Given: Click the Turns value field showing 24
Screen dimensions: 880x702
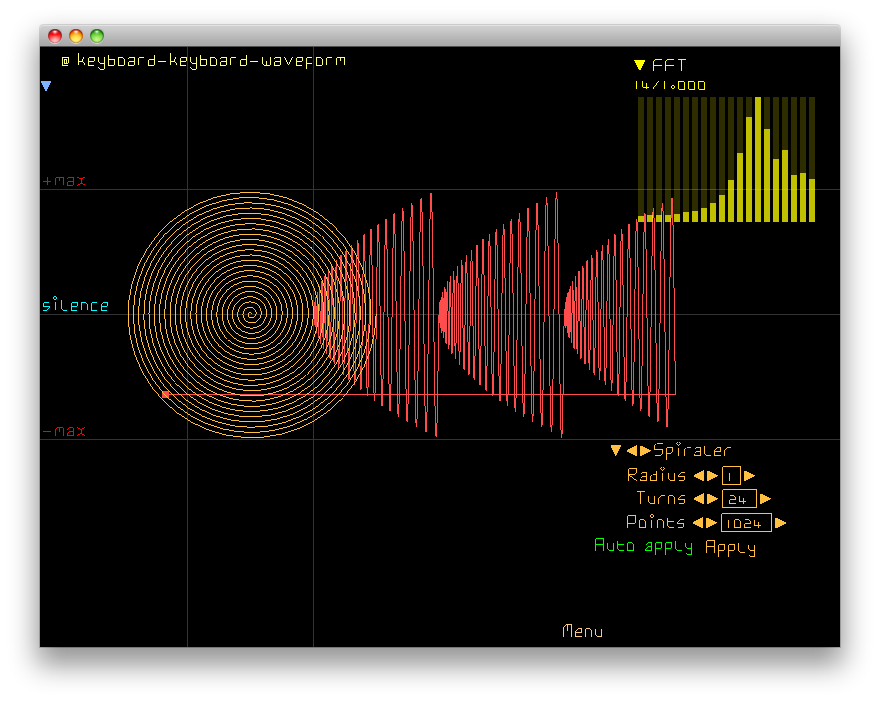Looking at the screenshot, I should [x=739, y=499].
